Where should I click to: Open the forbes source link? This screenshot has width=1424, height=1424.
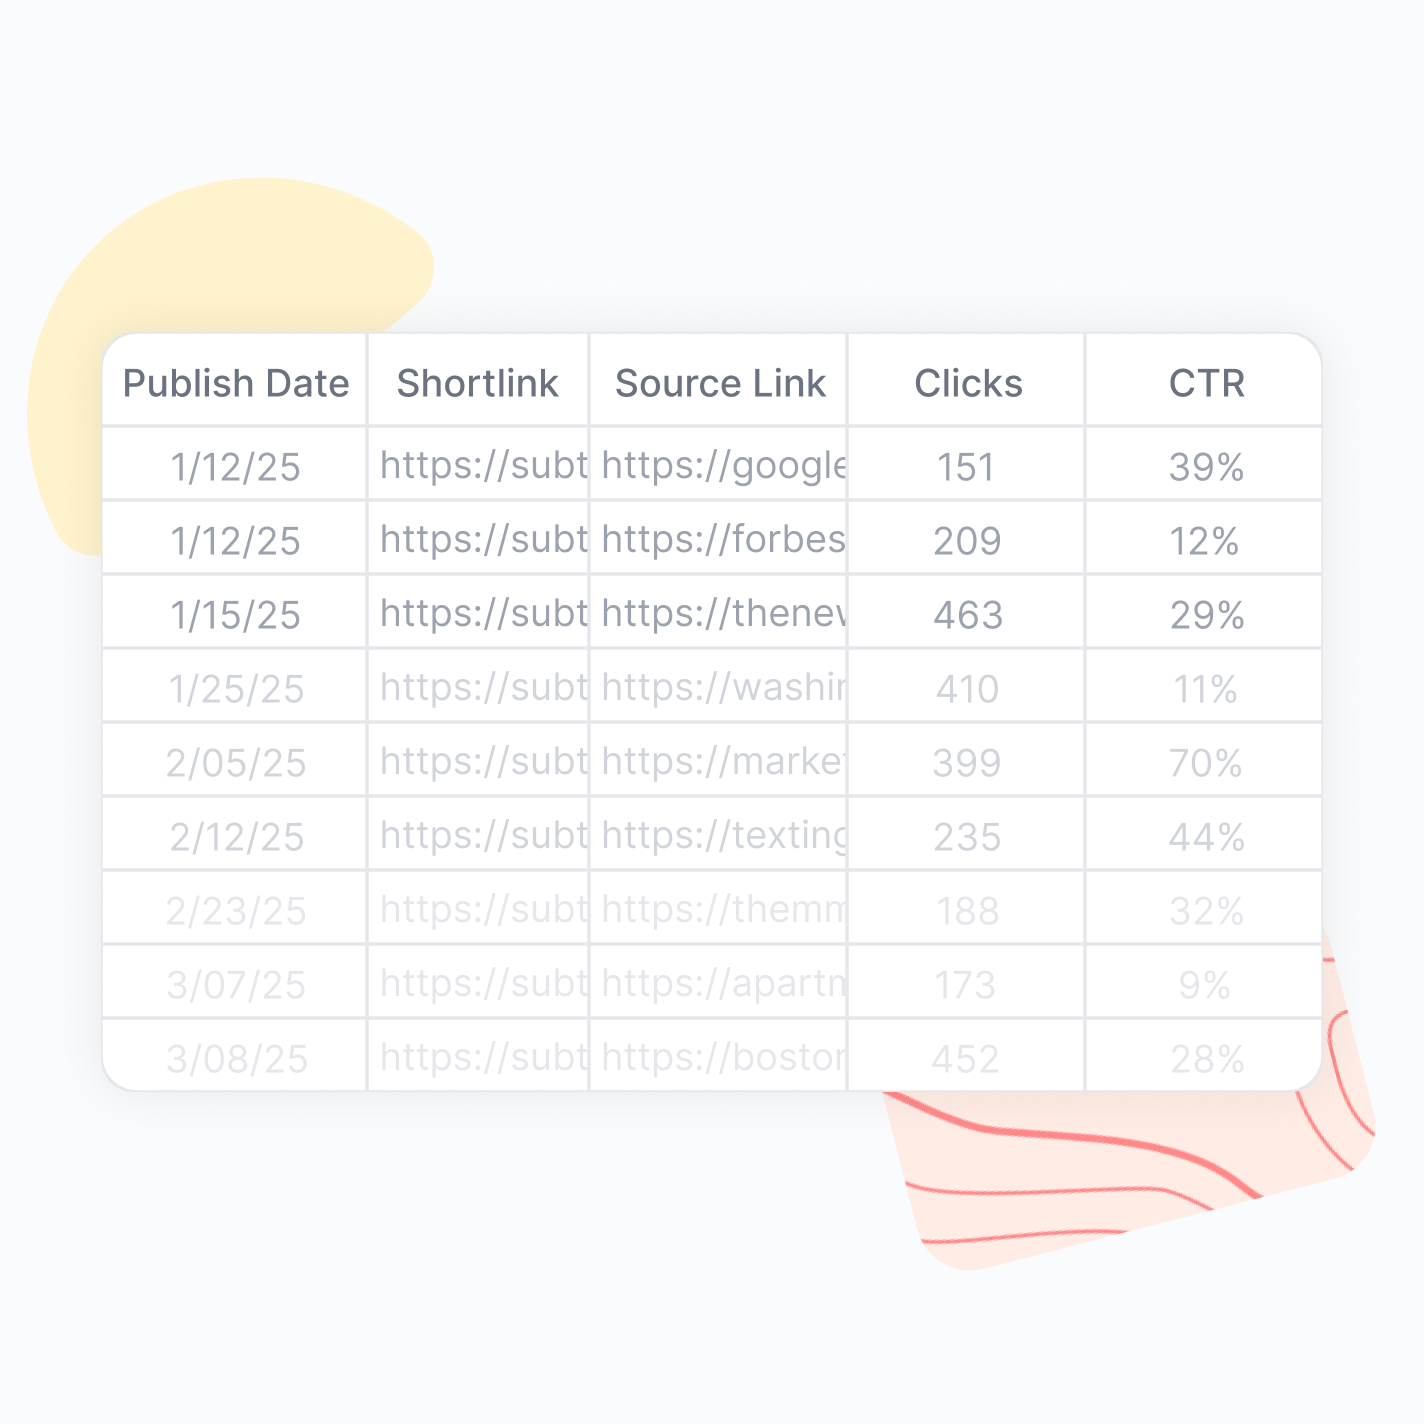[x=724, y=540]
